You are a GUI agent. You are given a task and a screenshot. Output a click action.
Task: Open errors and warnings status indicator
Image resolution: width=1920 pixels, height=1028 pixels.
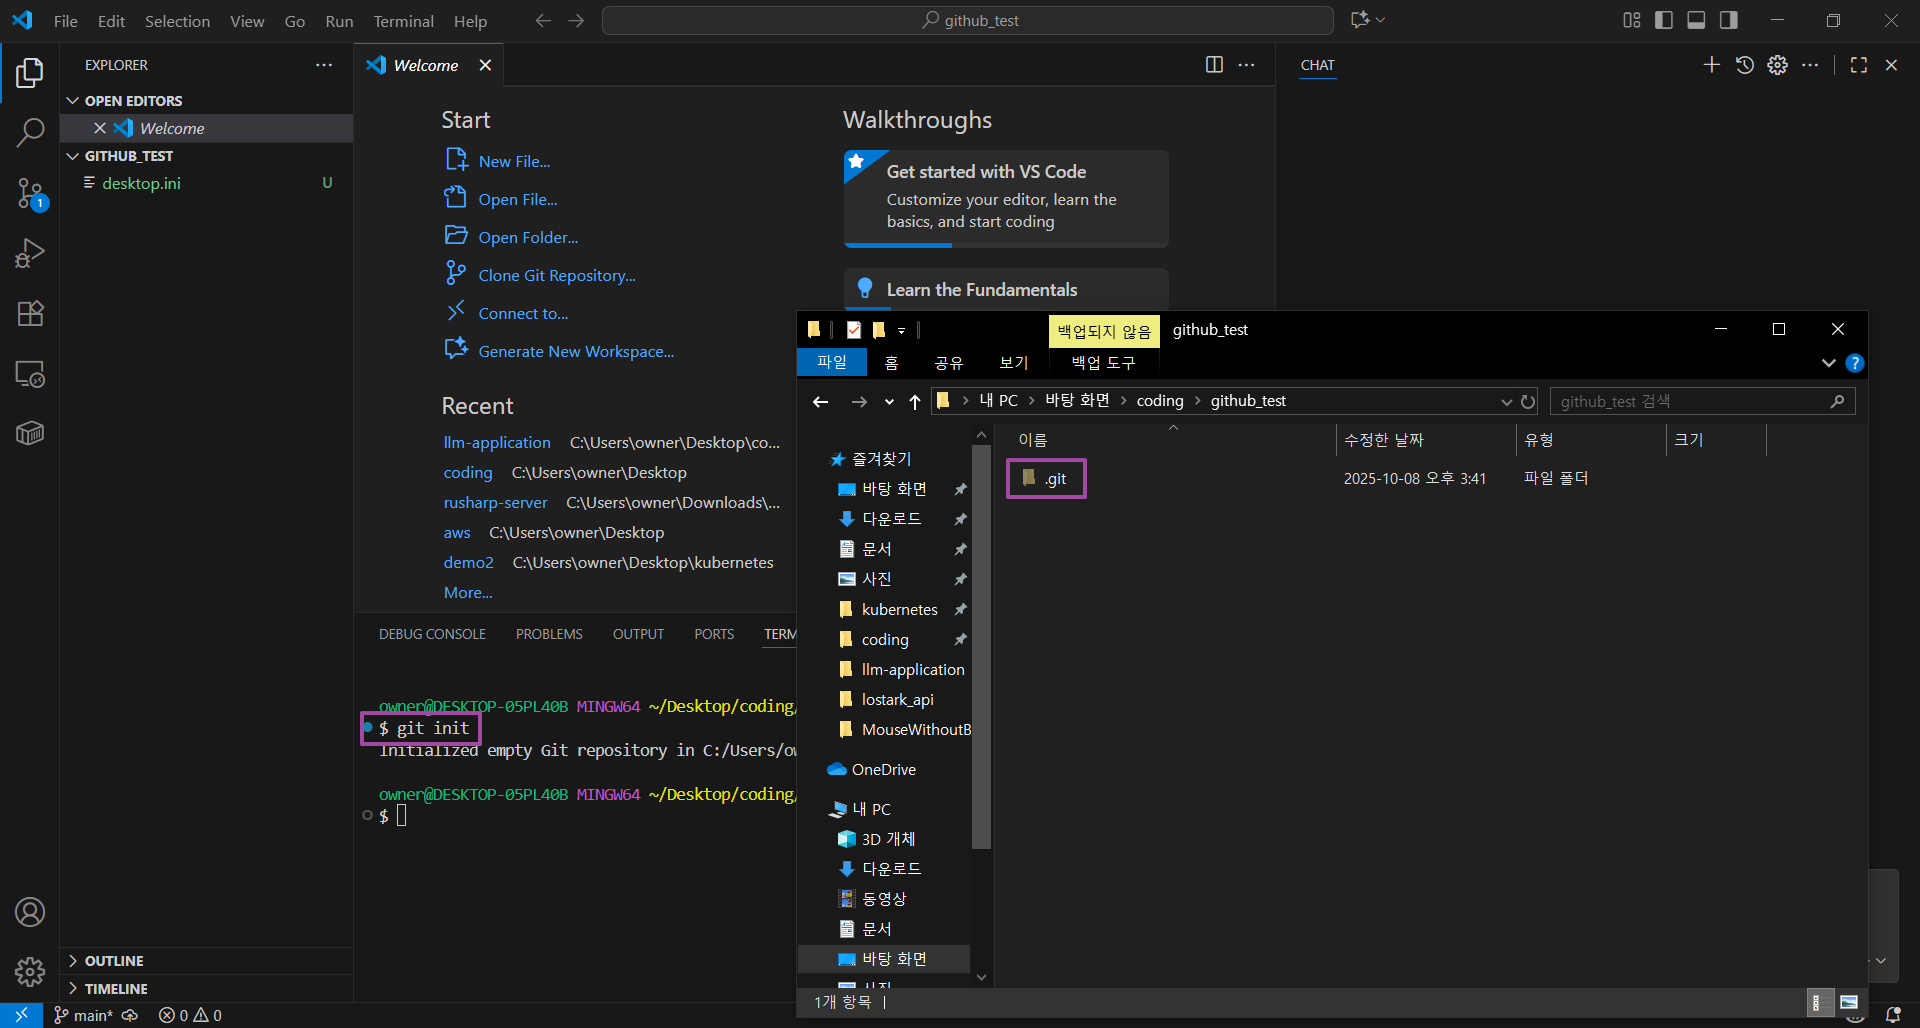click(x=190, y=1015)
